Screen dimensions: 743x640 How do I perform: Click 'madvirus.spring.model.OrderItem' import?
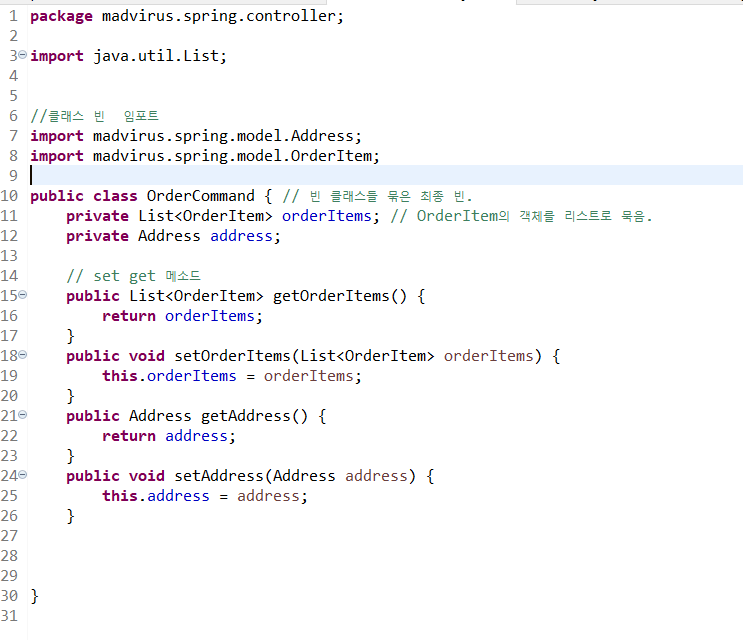tap(232, 156)
